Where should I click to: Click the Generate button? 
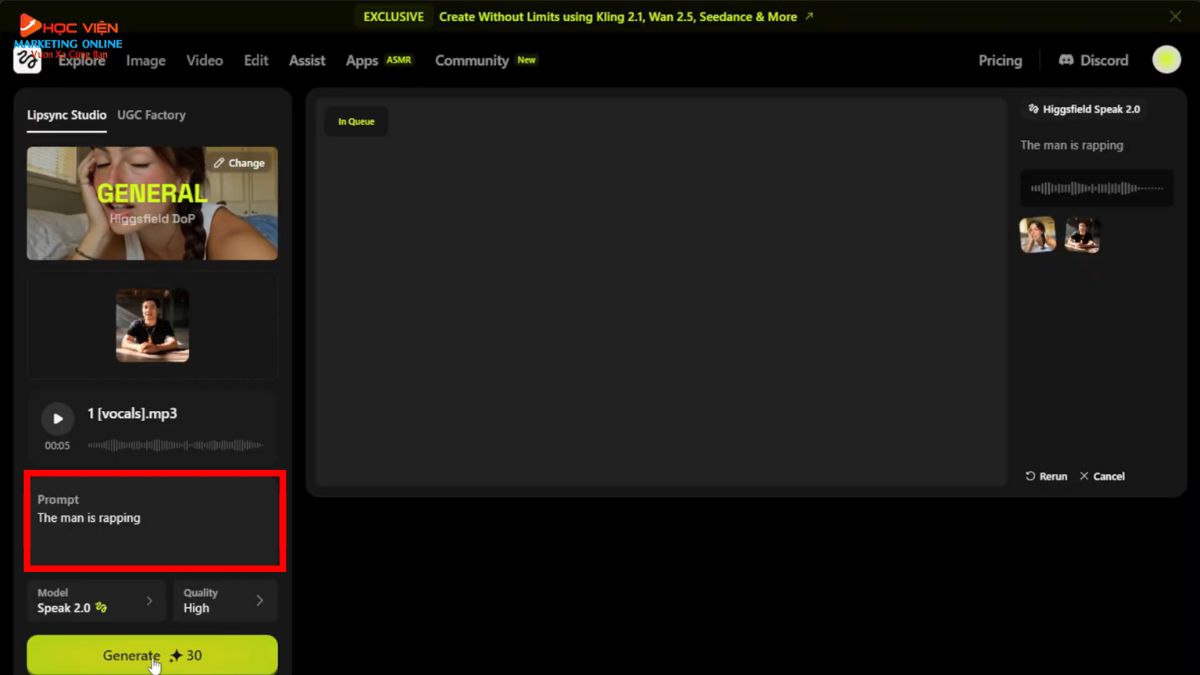[152, 655]
